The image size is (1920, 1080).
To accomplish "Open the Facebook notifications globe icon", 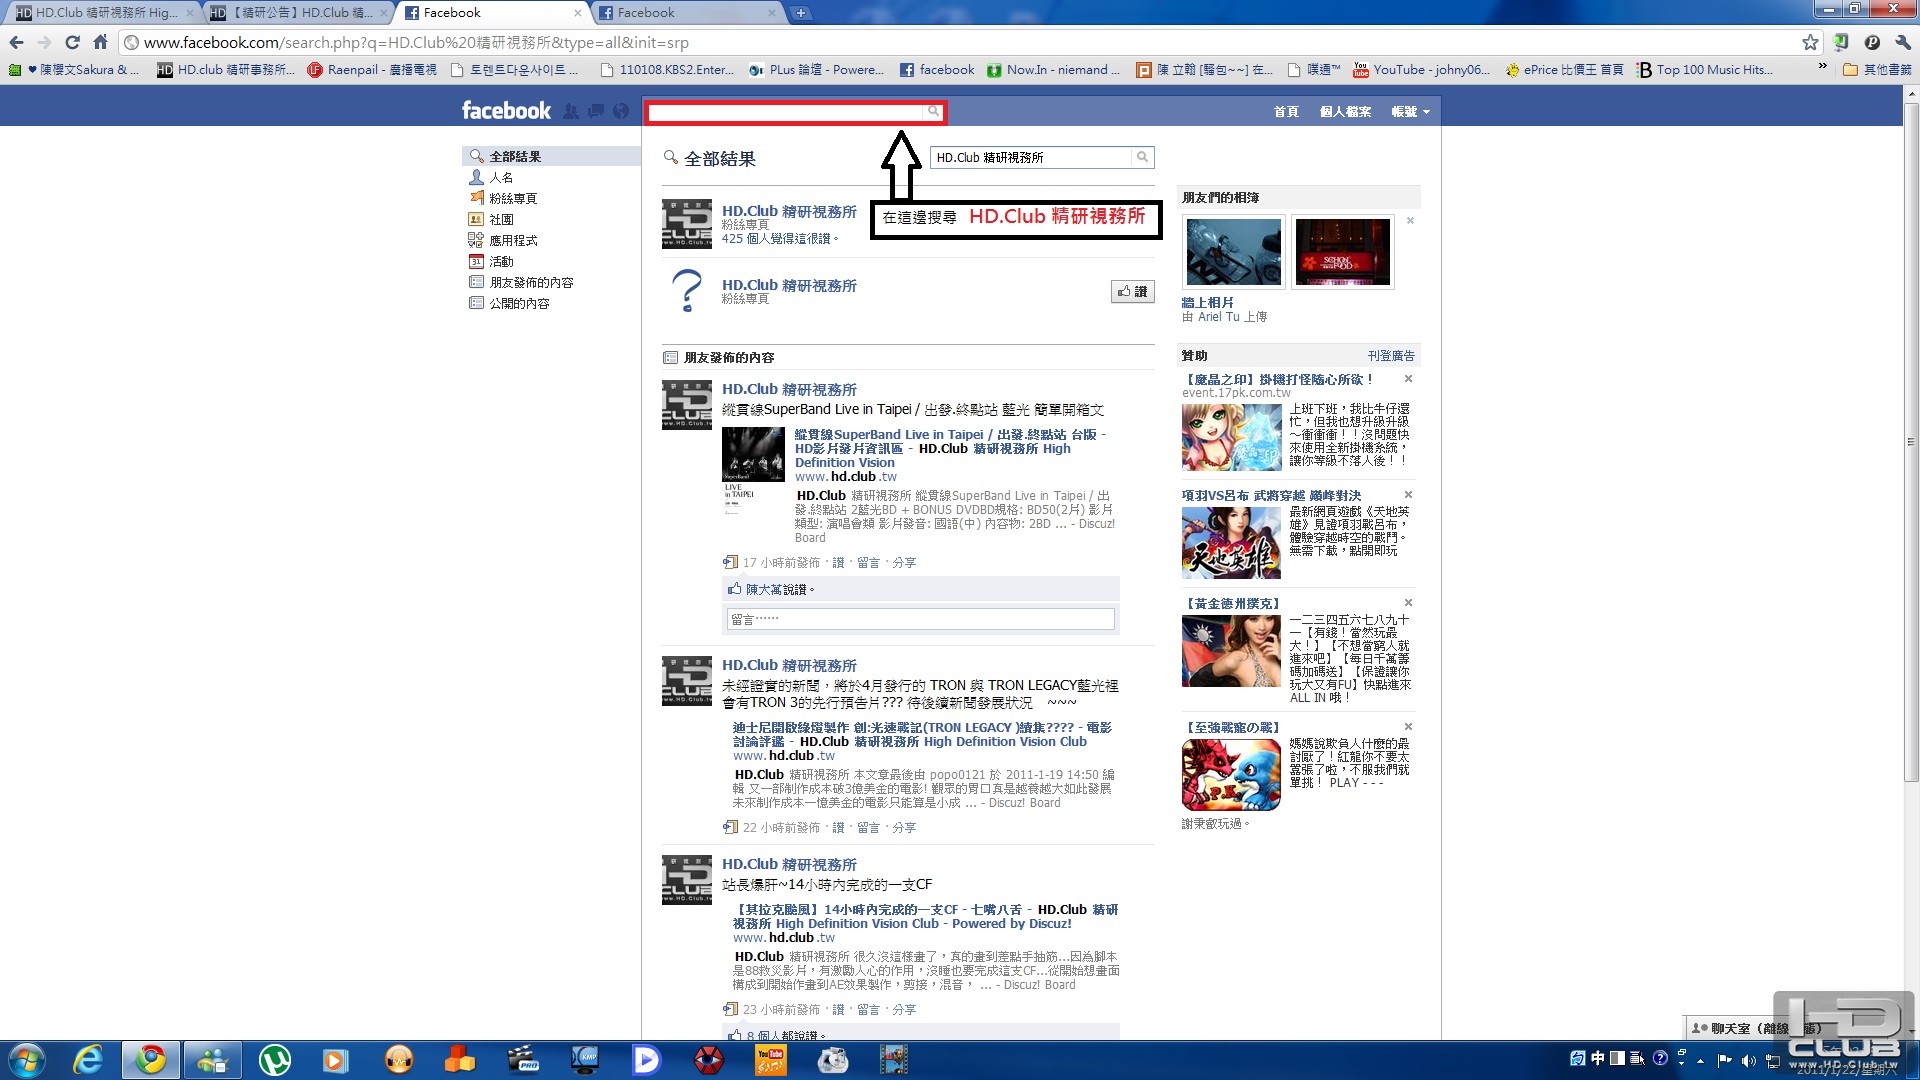I will pos(621,111).
